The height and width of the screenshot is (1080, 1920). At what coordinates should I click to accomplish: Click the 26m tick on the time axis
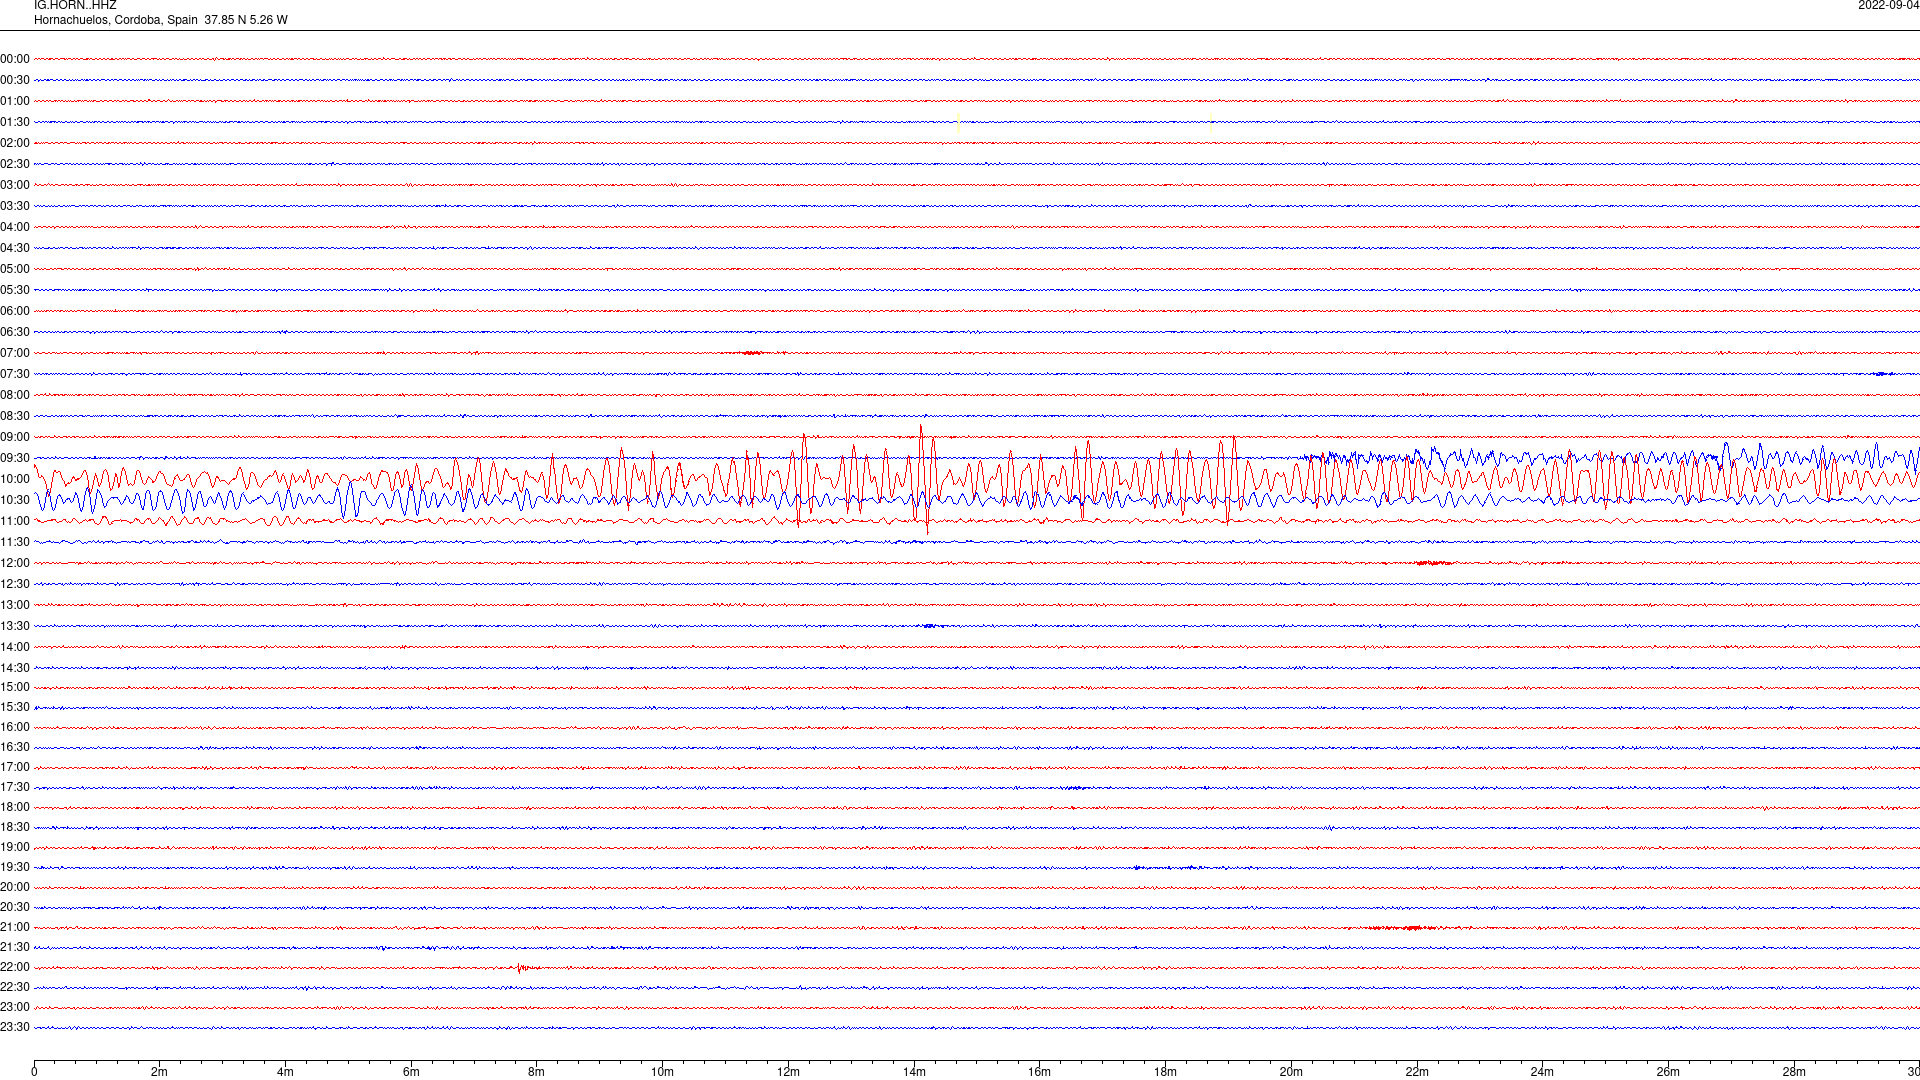click(x=1668, y=1072)
